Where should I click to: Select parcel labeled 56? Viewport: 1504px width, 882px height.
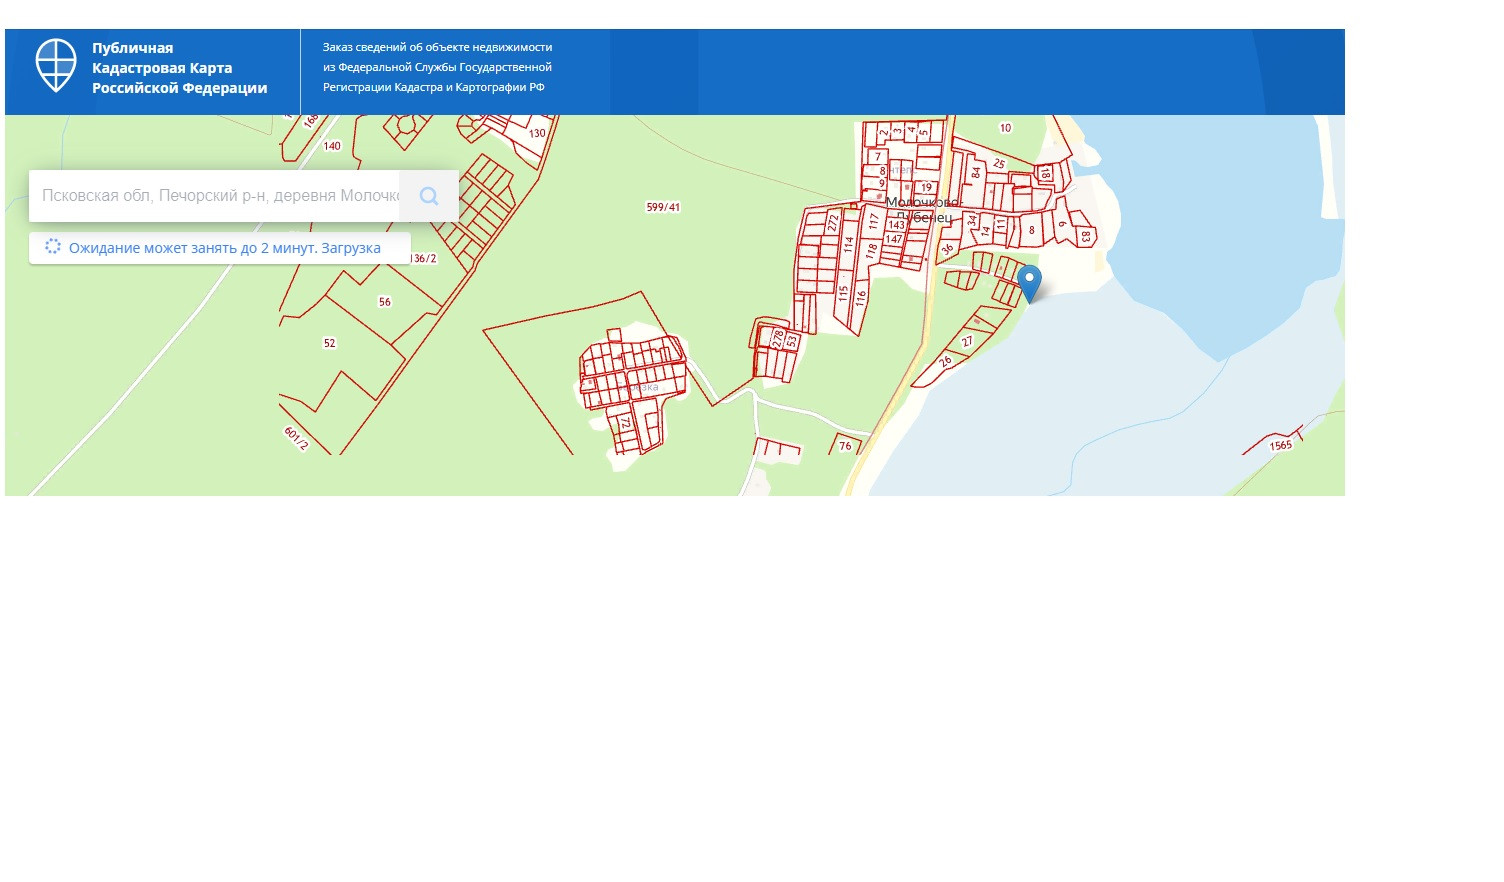(385, 302)
